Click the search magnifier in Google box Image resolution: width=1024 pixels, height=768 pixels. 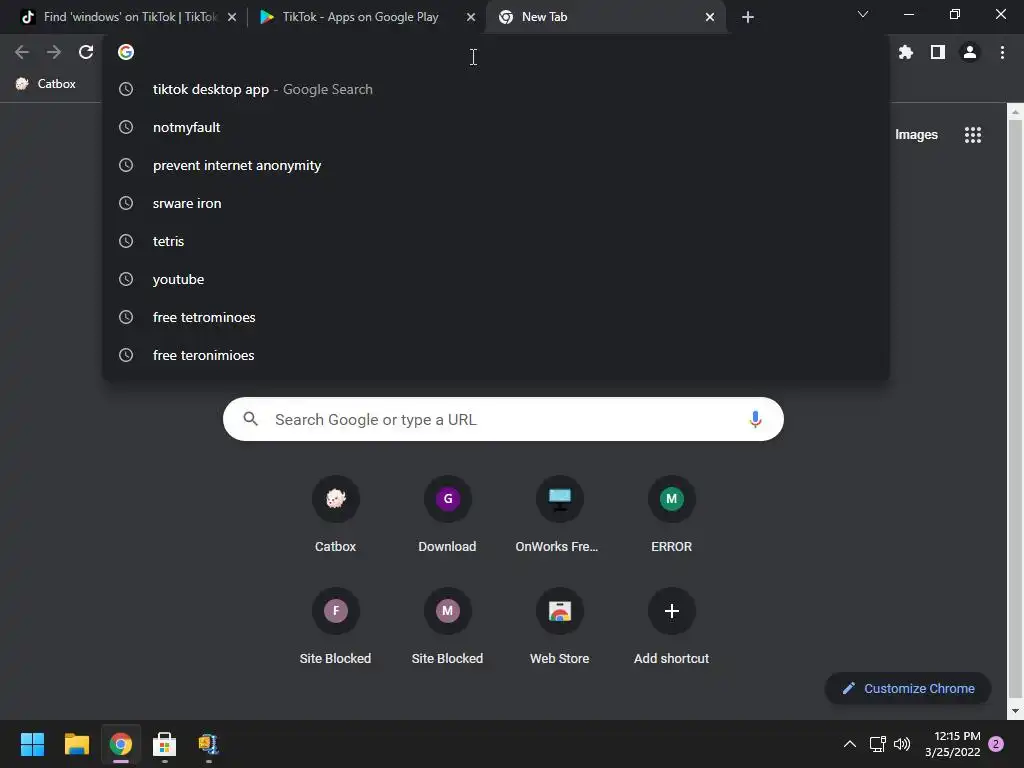point(251,419)
